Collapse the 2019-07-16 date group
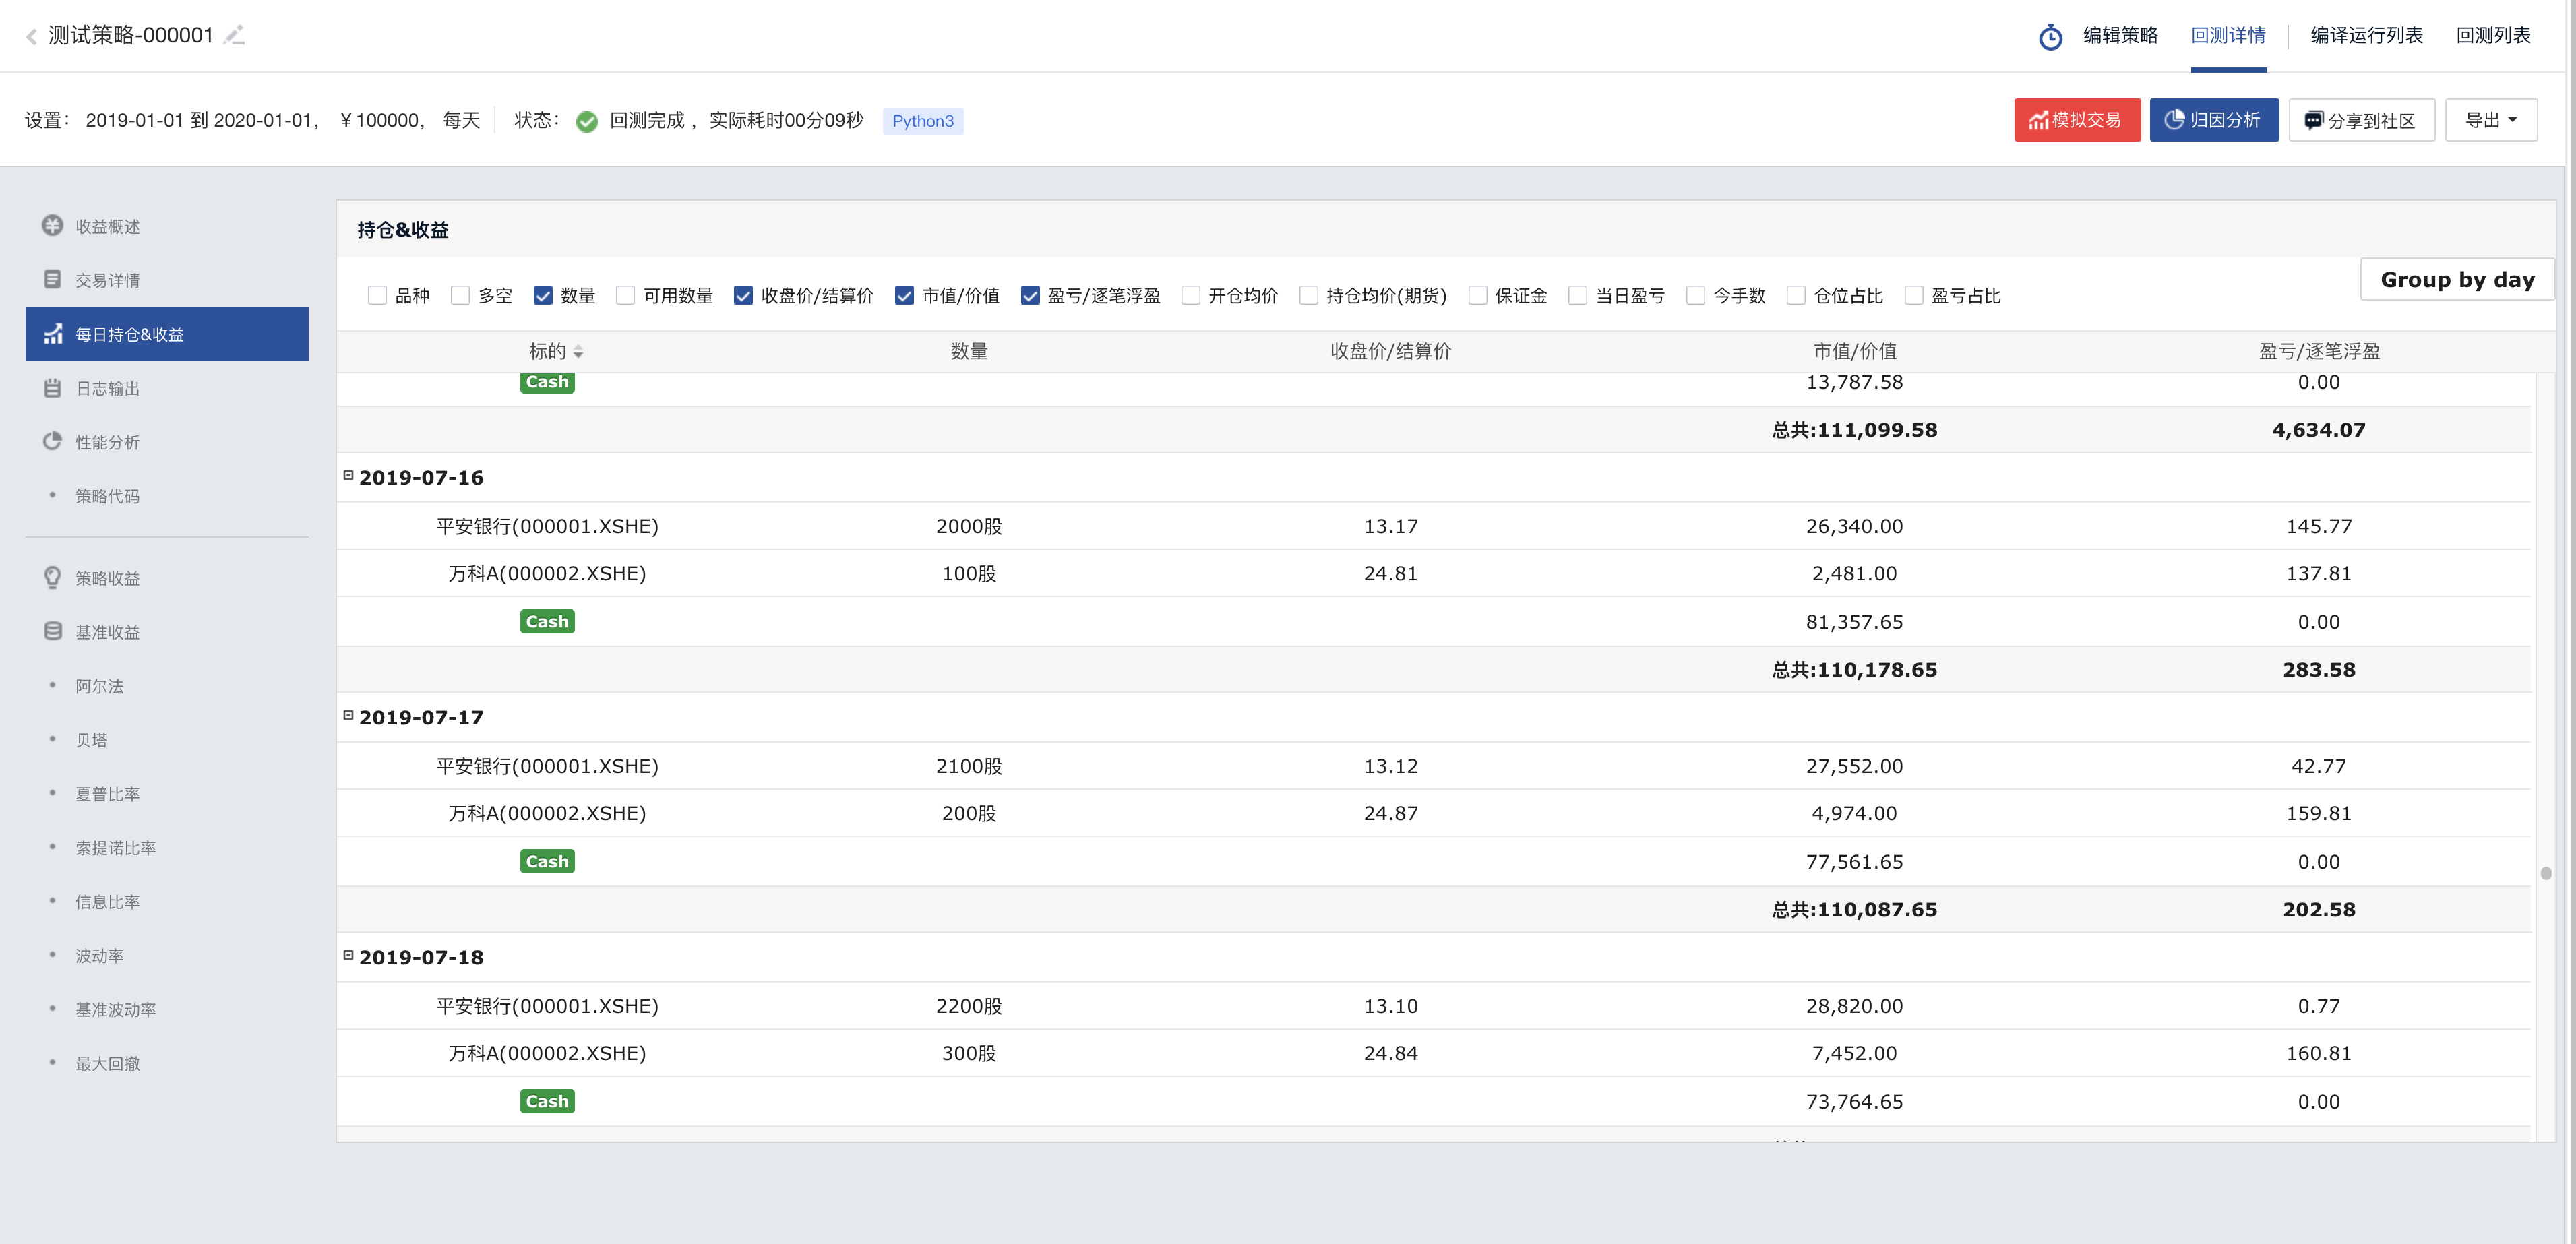The image size is (2576, 1244). (x=348, y=476)
